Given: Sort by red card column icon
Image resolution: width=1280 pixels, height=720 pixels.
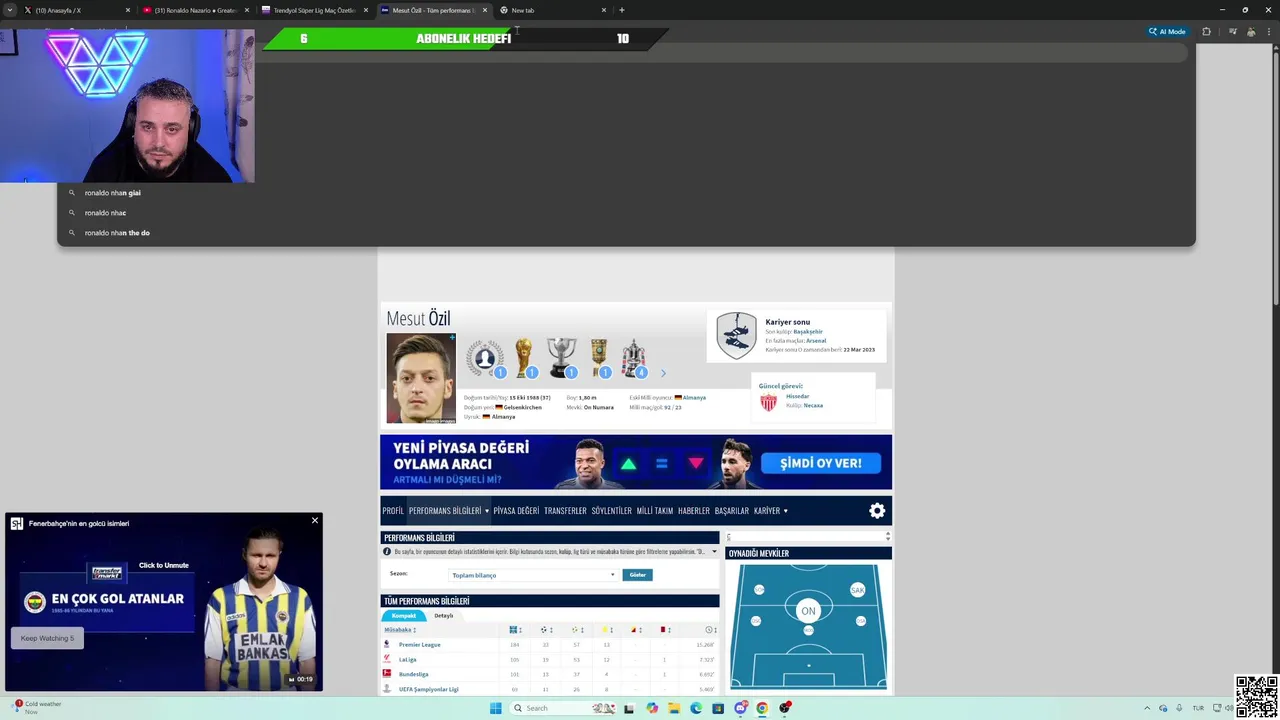Looking at the screenshot, I should pos(664,630).
